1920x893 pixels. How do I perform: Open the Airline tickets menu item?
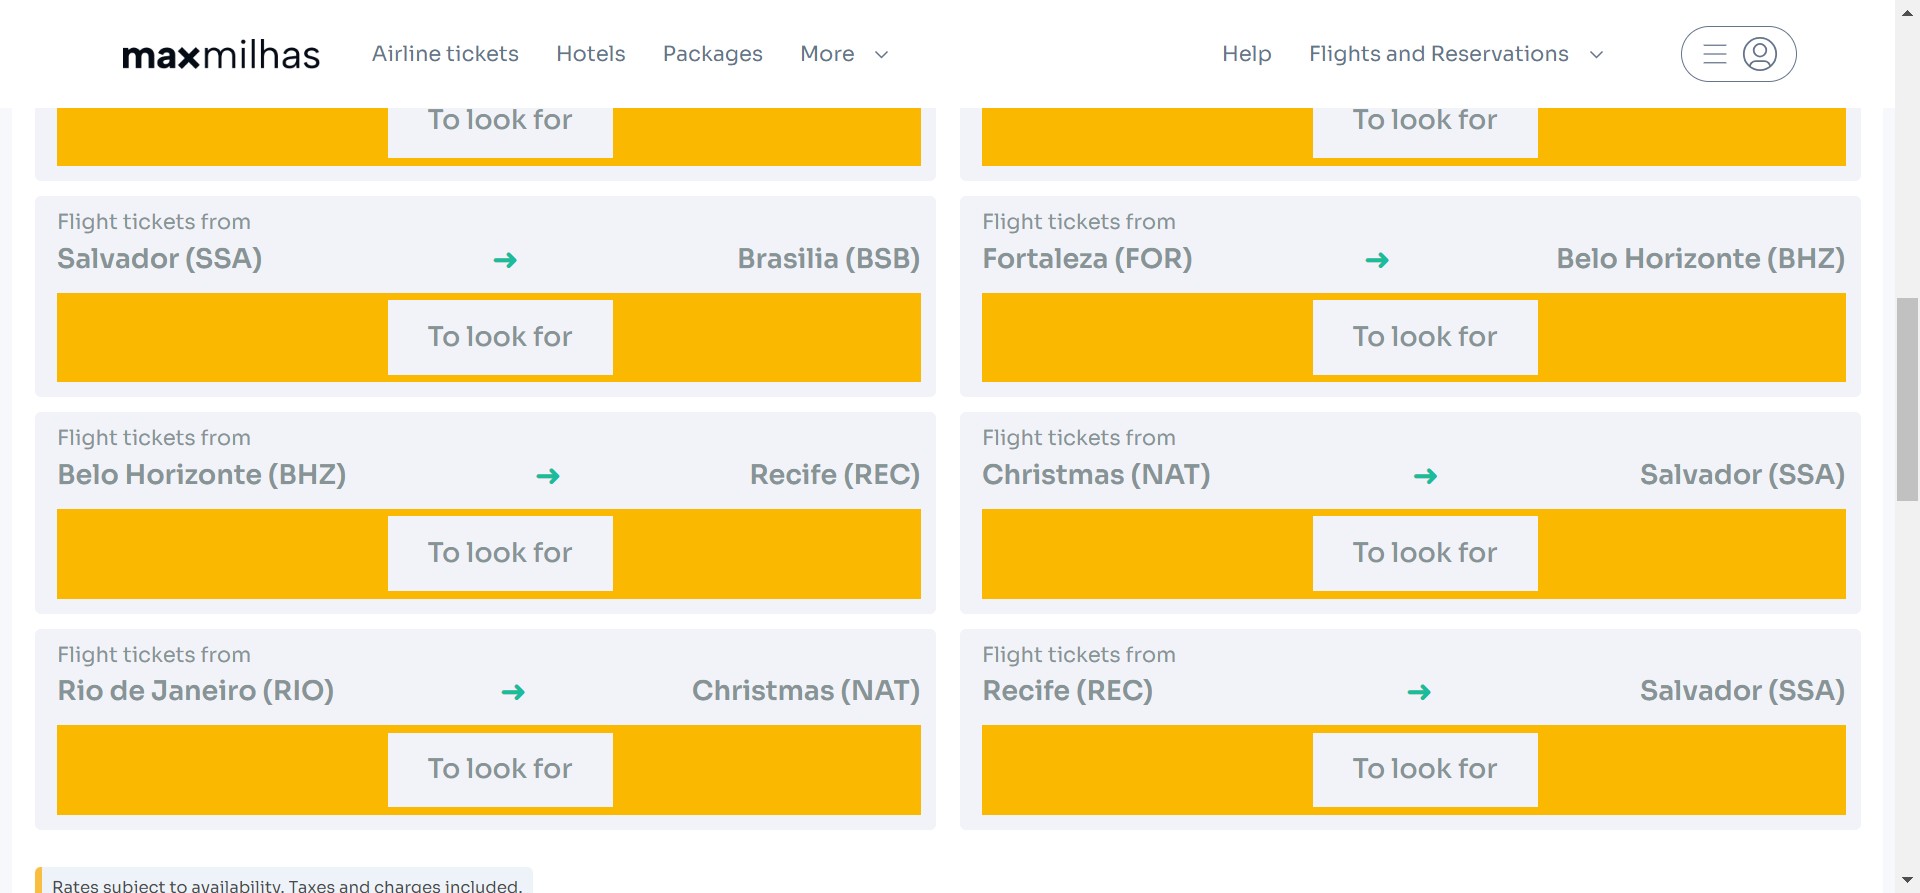point(445,54)
